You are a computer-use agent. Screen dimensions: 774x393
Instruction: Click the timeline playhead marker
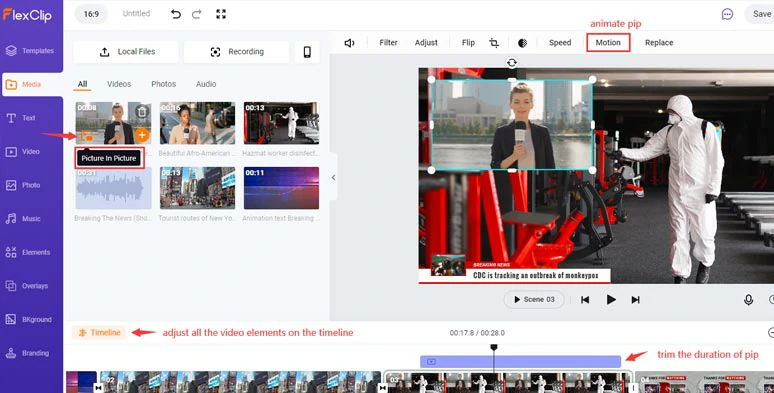(x=494, y=348)
